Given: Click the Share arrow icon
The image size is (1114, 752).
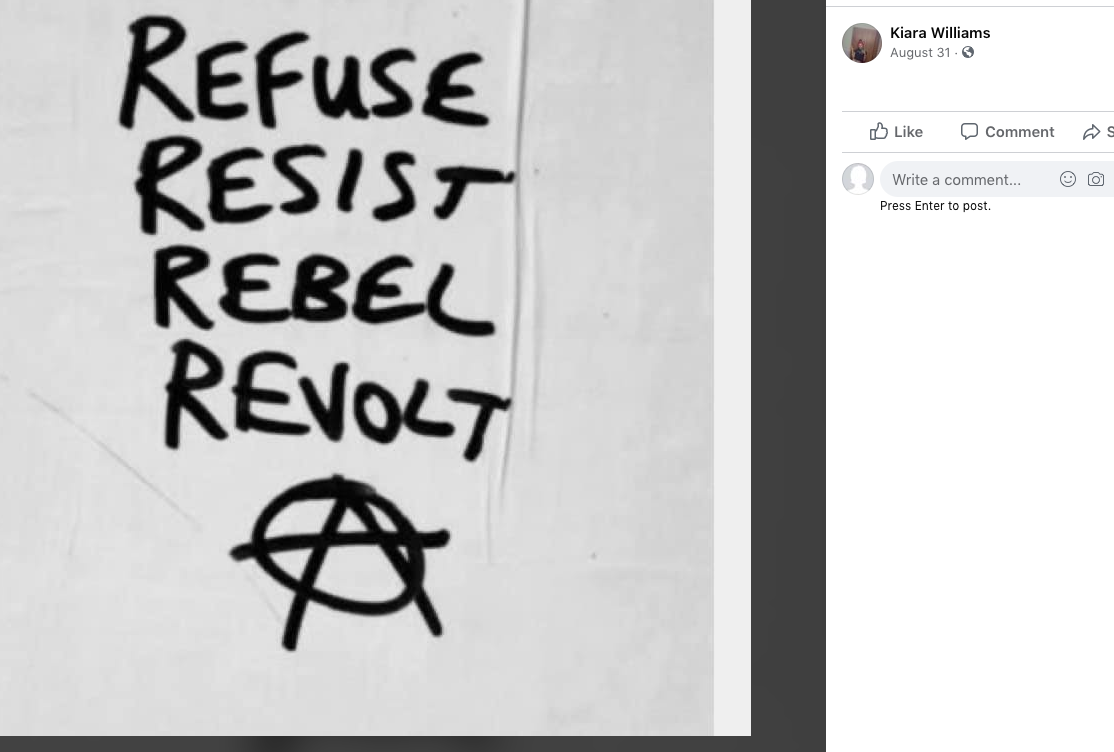Looking at the screenshot, I should (x=1091, y=132).
